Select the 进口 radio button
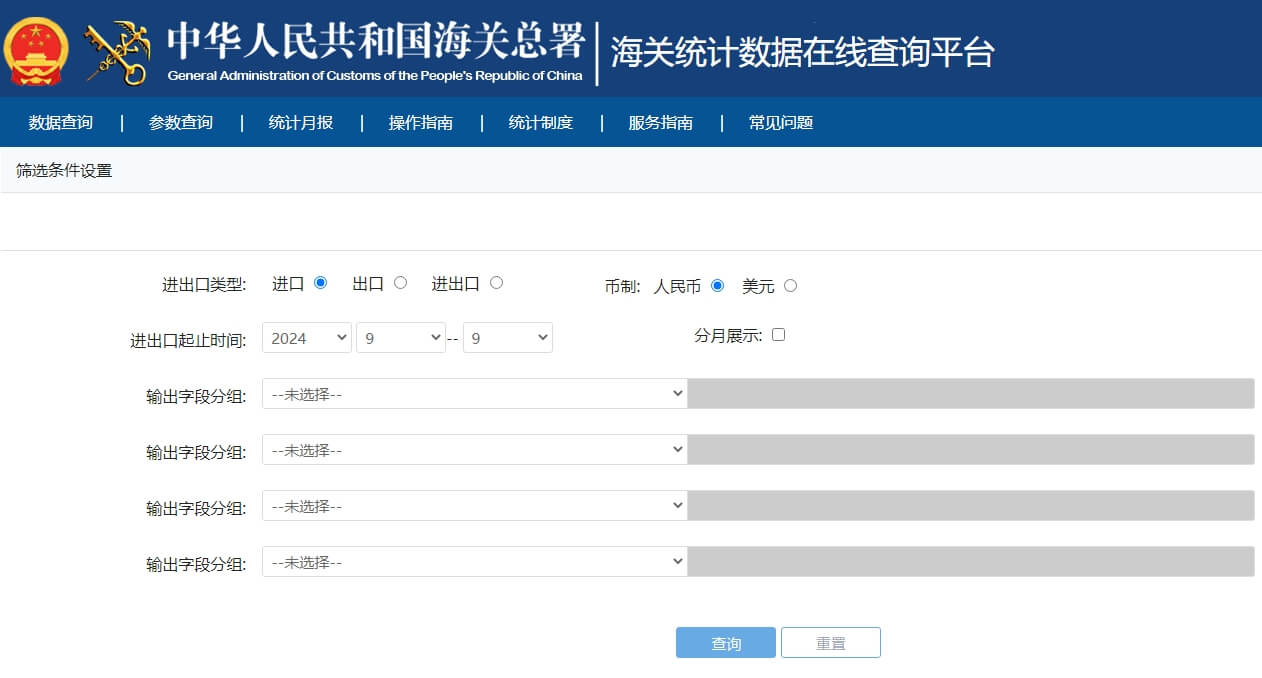1262x678 pixels. click(x=320, y=283)
